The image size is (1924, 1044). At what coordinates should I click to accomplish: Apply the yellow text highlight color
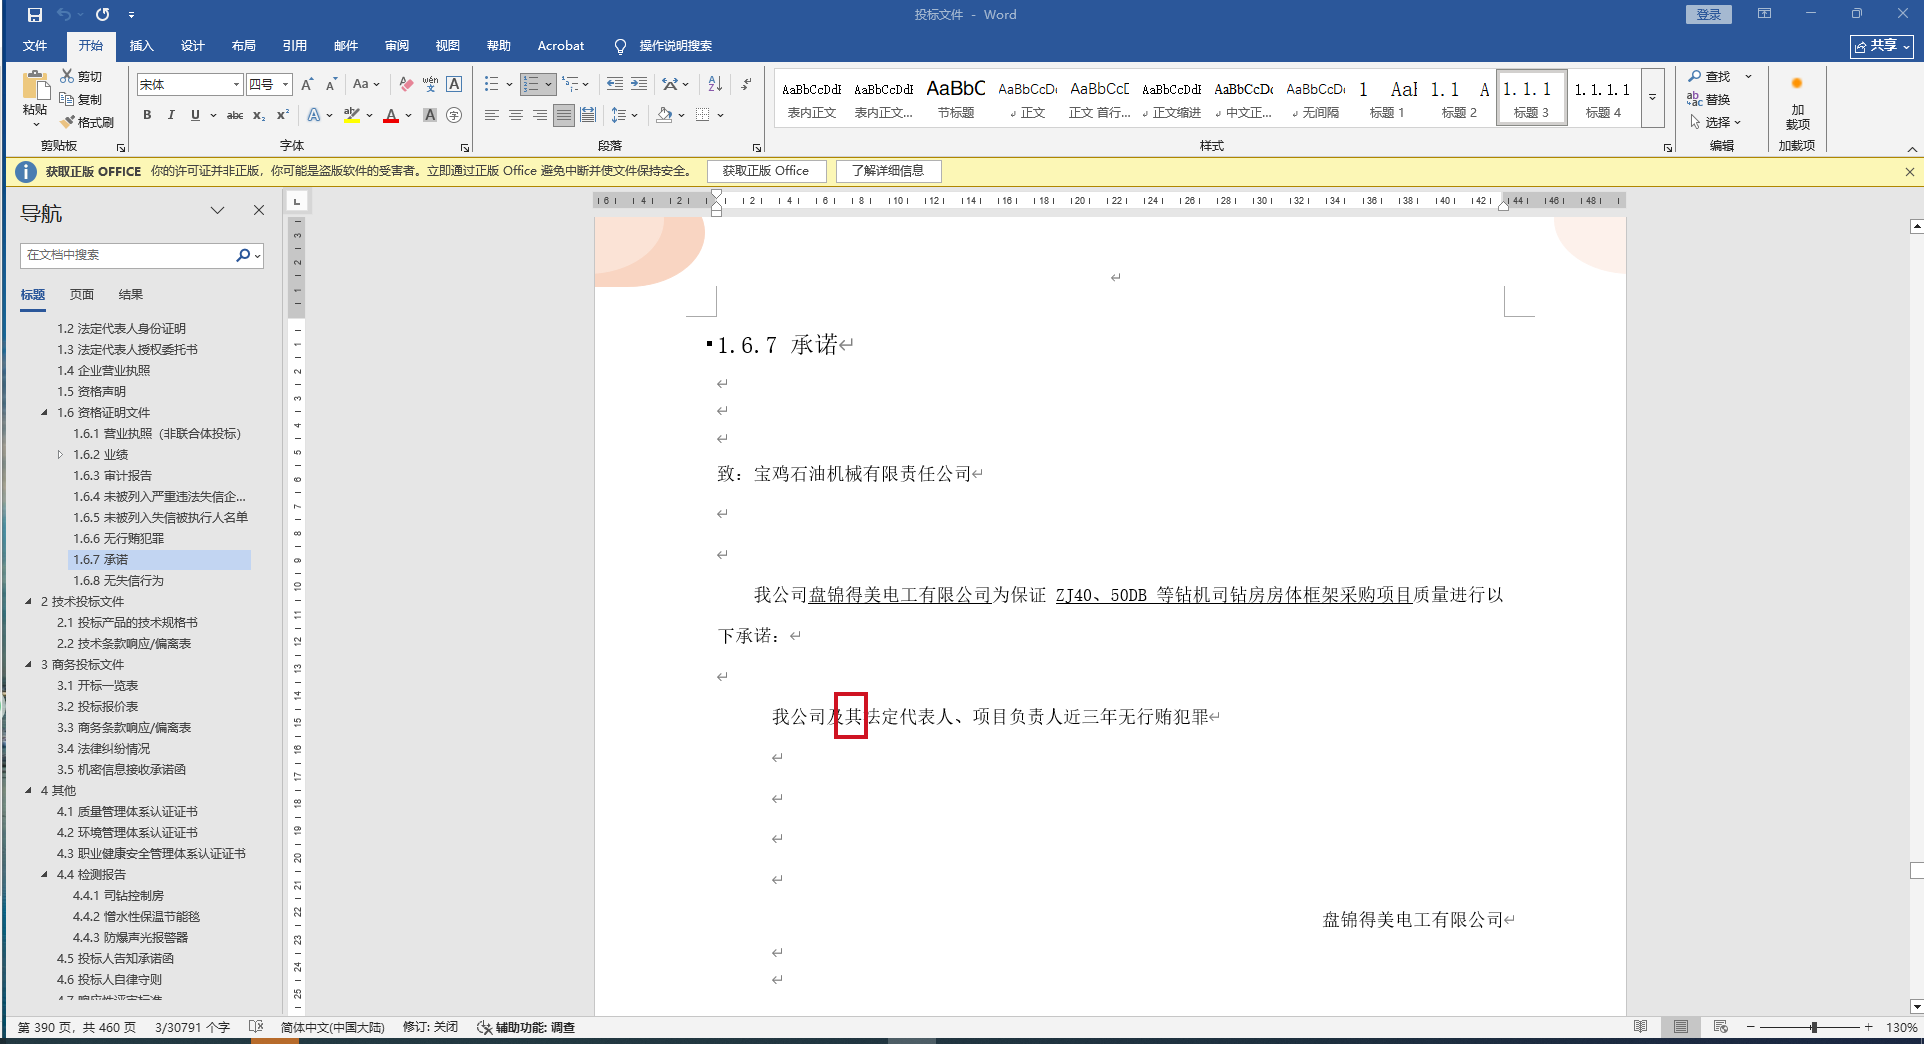coord(351,115)
